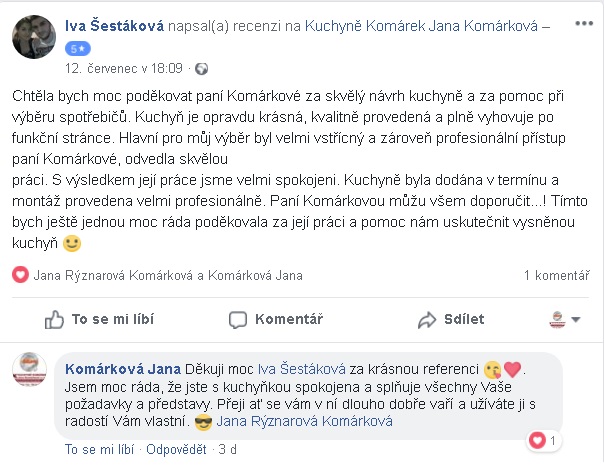Screen dimensions: 604x471
Task: Click the heart reaction icon under the post
Action: (x=20, y=275)
